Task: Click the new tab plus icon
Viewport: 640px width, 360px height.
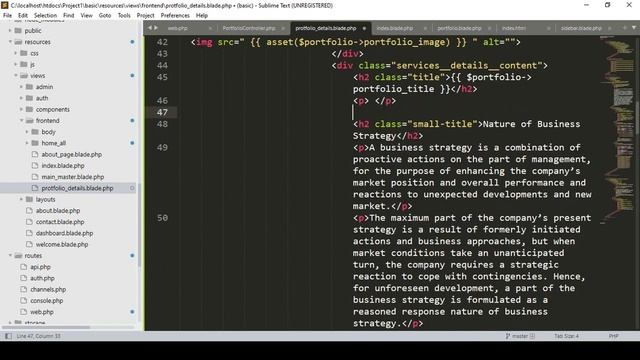Action: coord(624,28)
